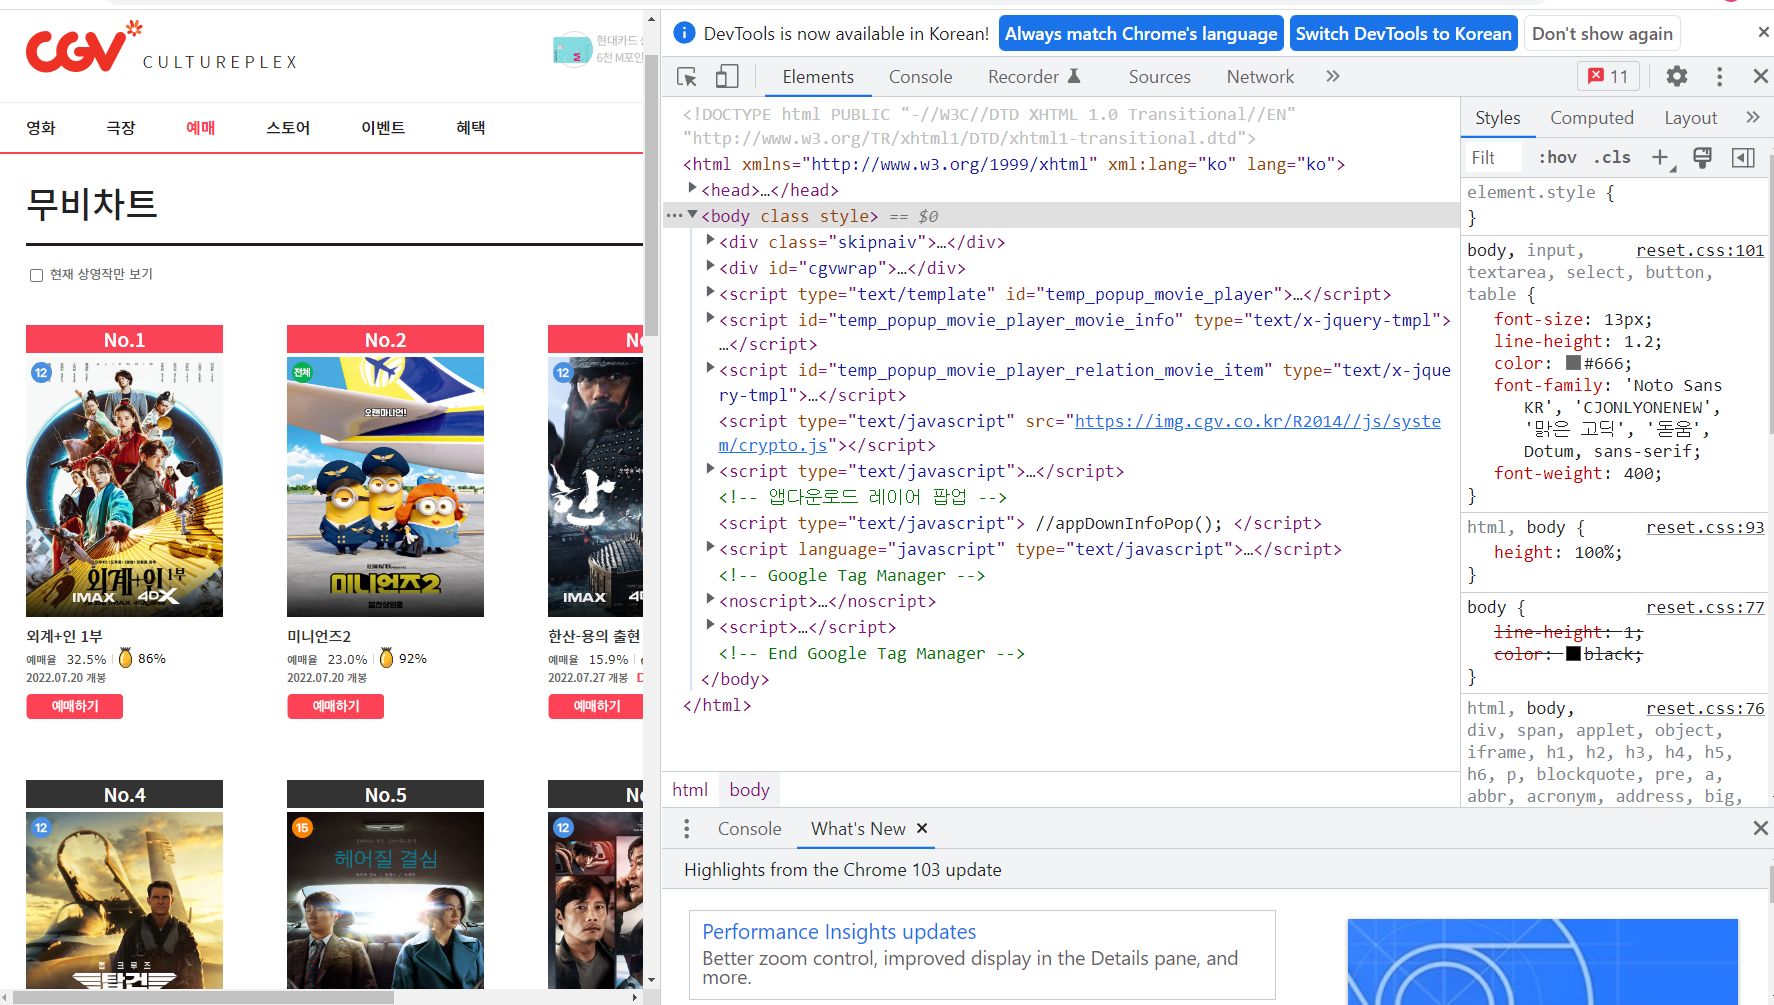
Task: Toggle element classes with .cls
Action: coord(1612,157)
